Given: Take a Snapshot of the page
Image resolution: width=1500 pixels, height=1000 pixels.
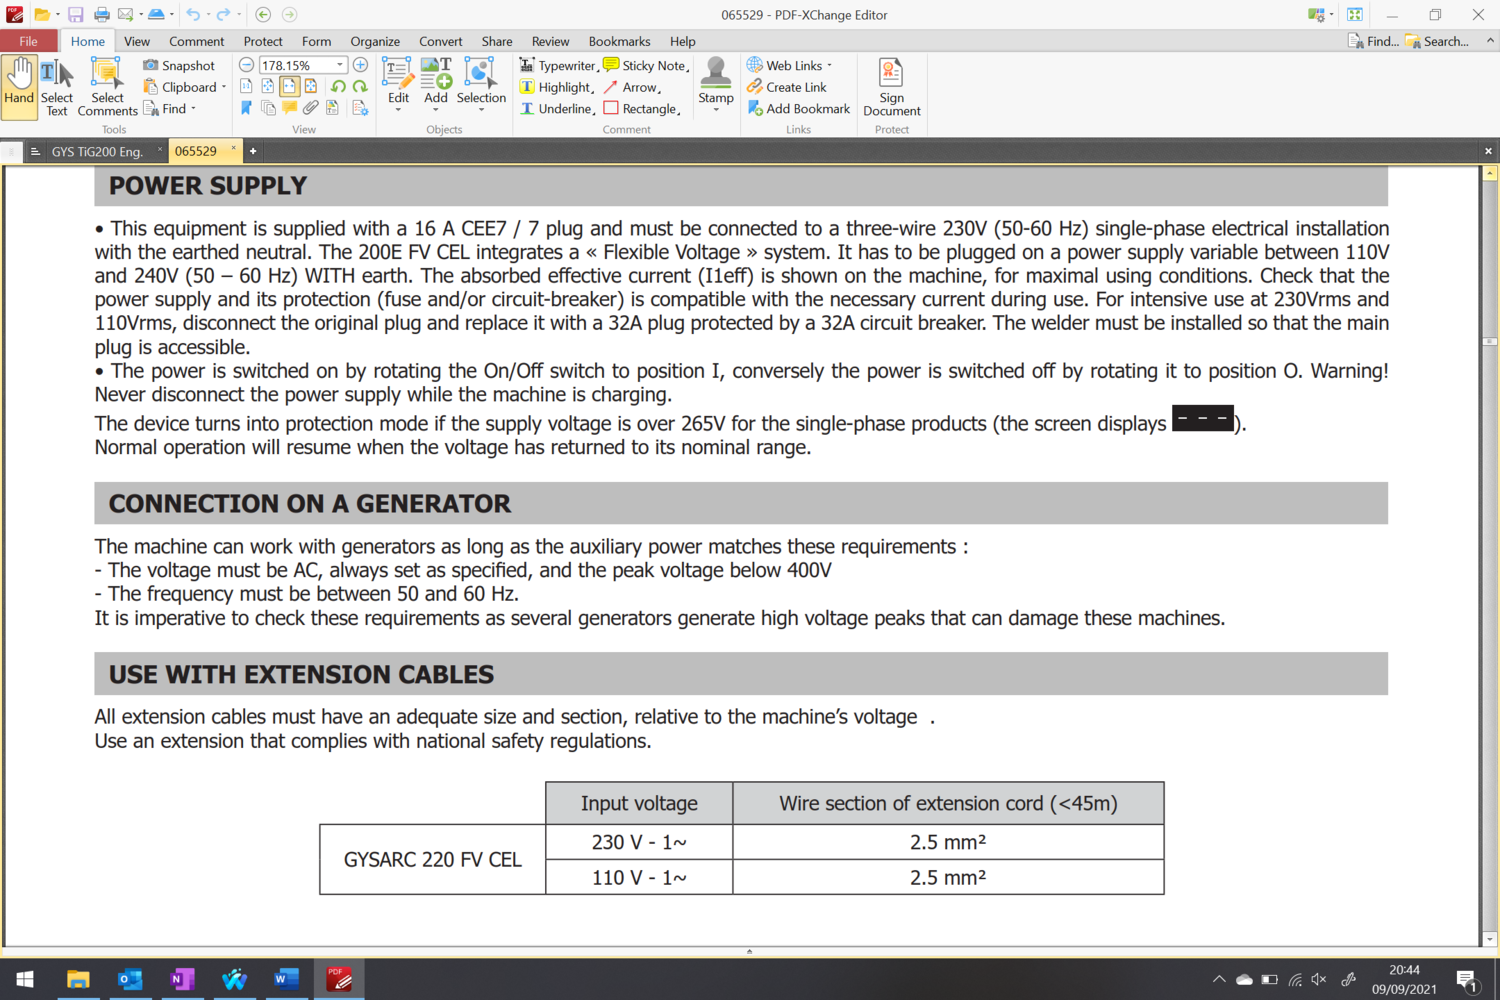Looking at the screenshot, I should 179,65.
